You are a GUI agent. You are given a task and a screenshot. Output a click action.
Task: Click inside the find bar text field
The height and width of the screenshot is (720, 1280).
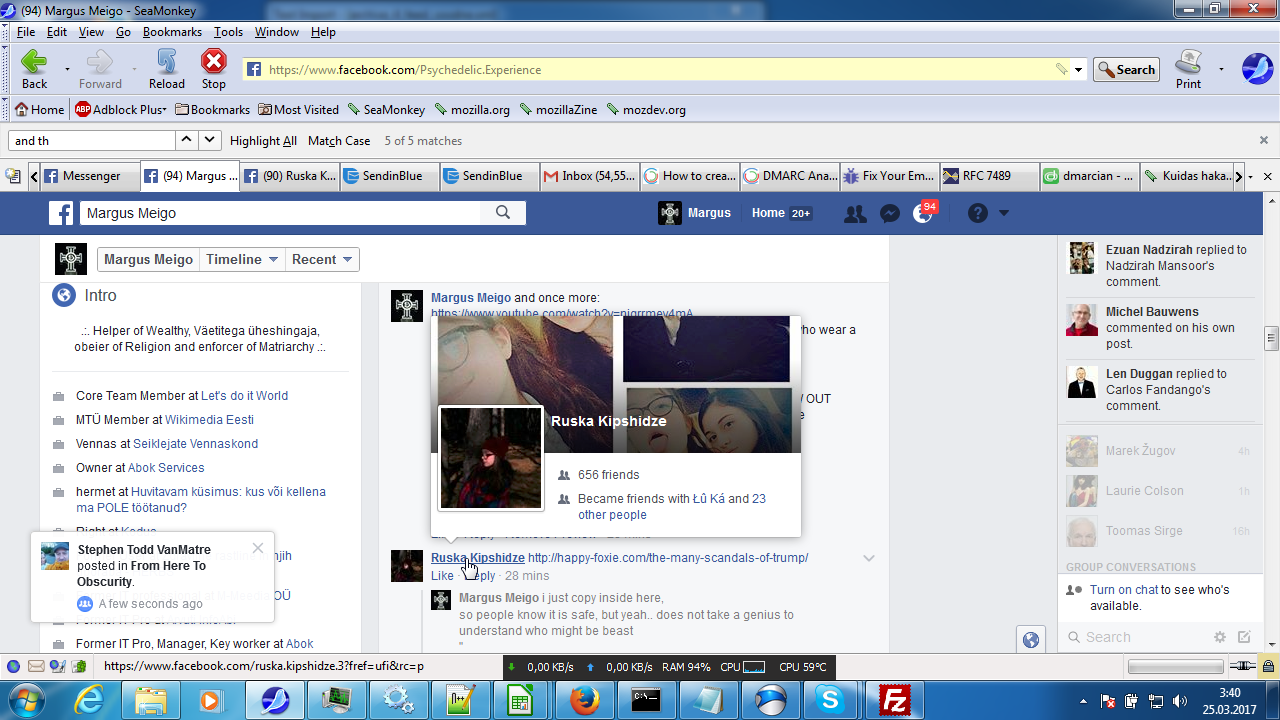pos(92,141)
